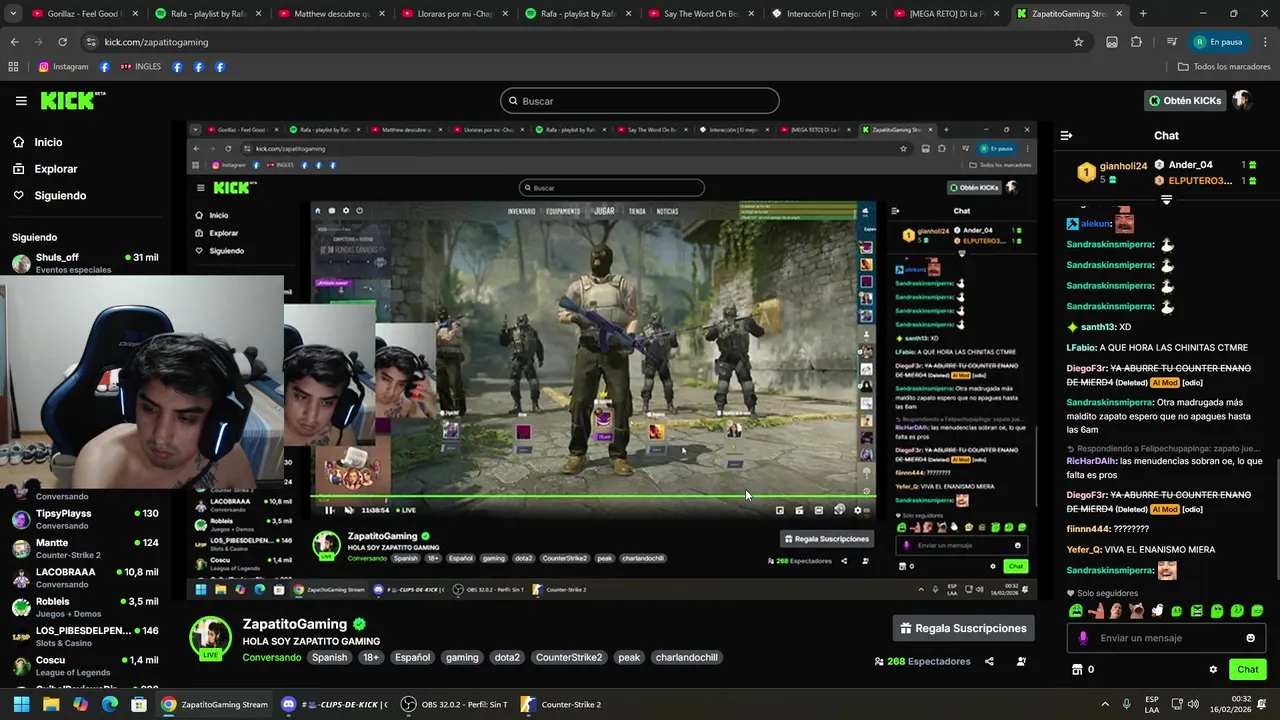Open LOS_PIBESDELPEN channel in sidebar

pyautogui.click(x=85, y=636)
